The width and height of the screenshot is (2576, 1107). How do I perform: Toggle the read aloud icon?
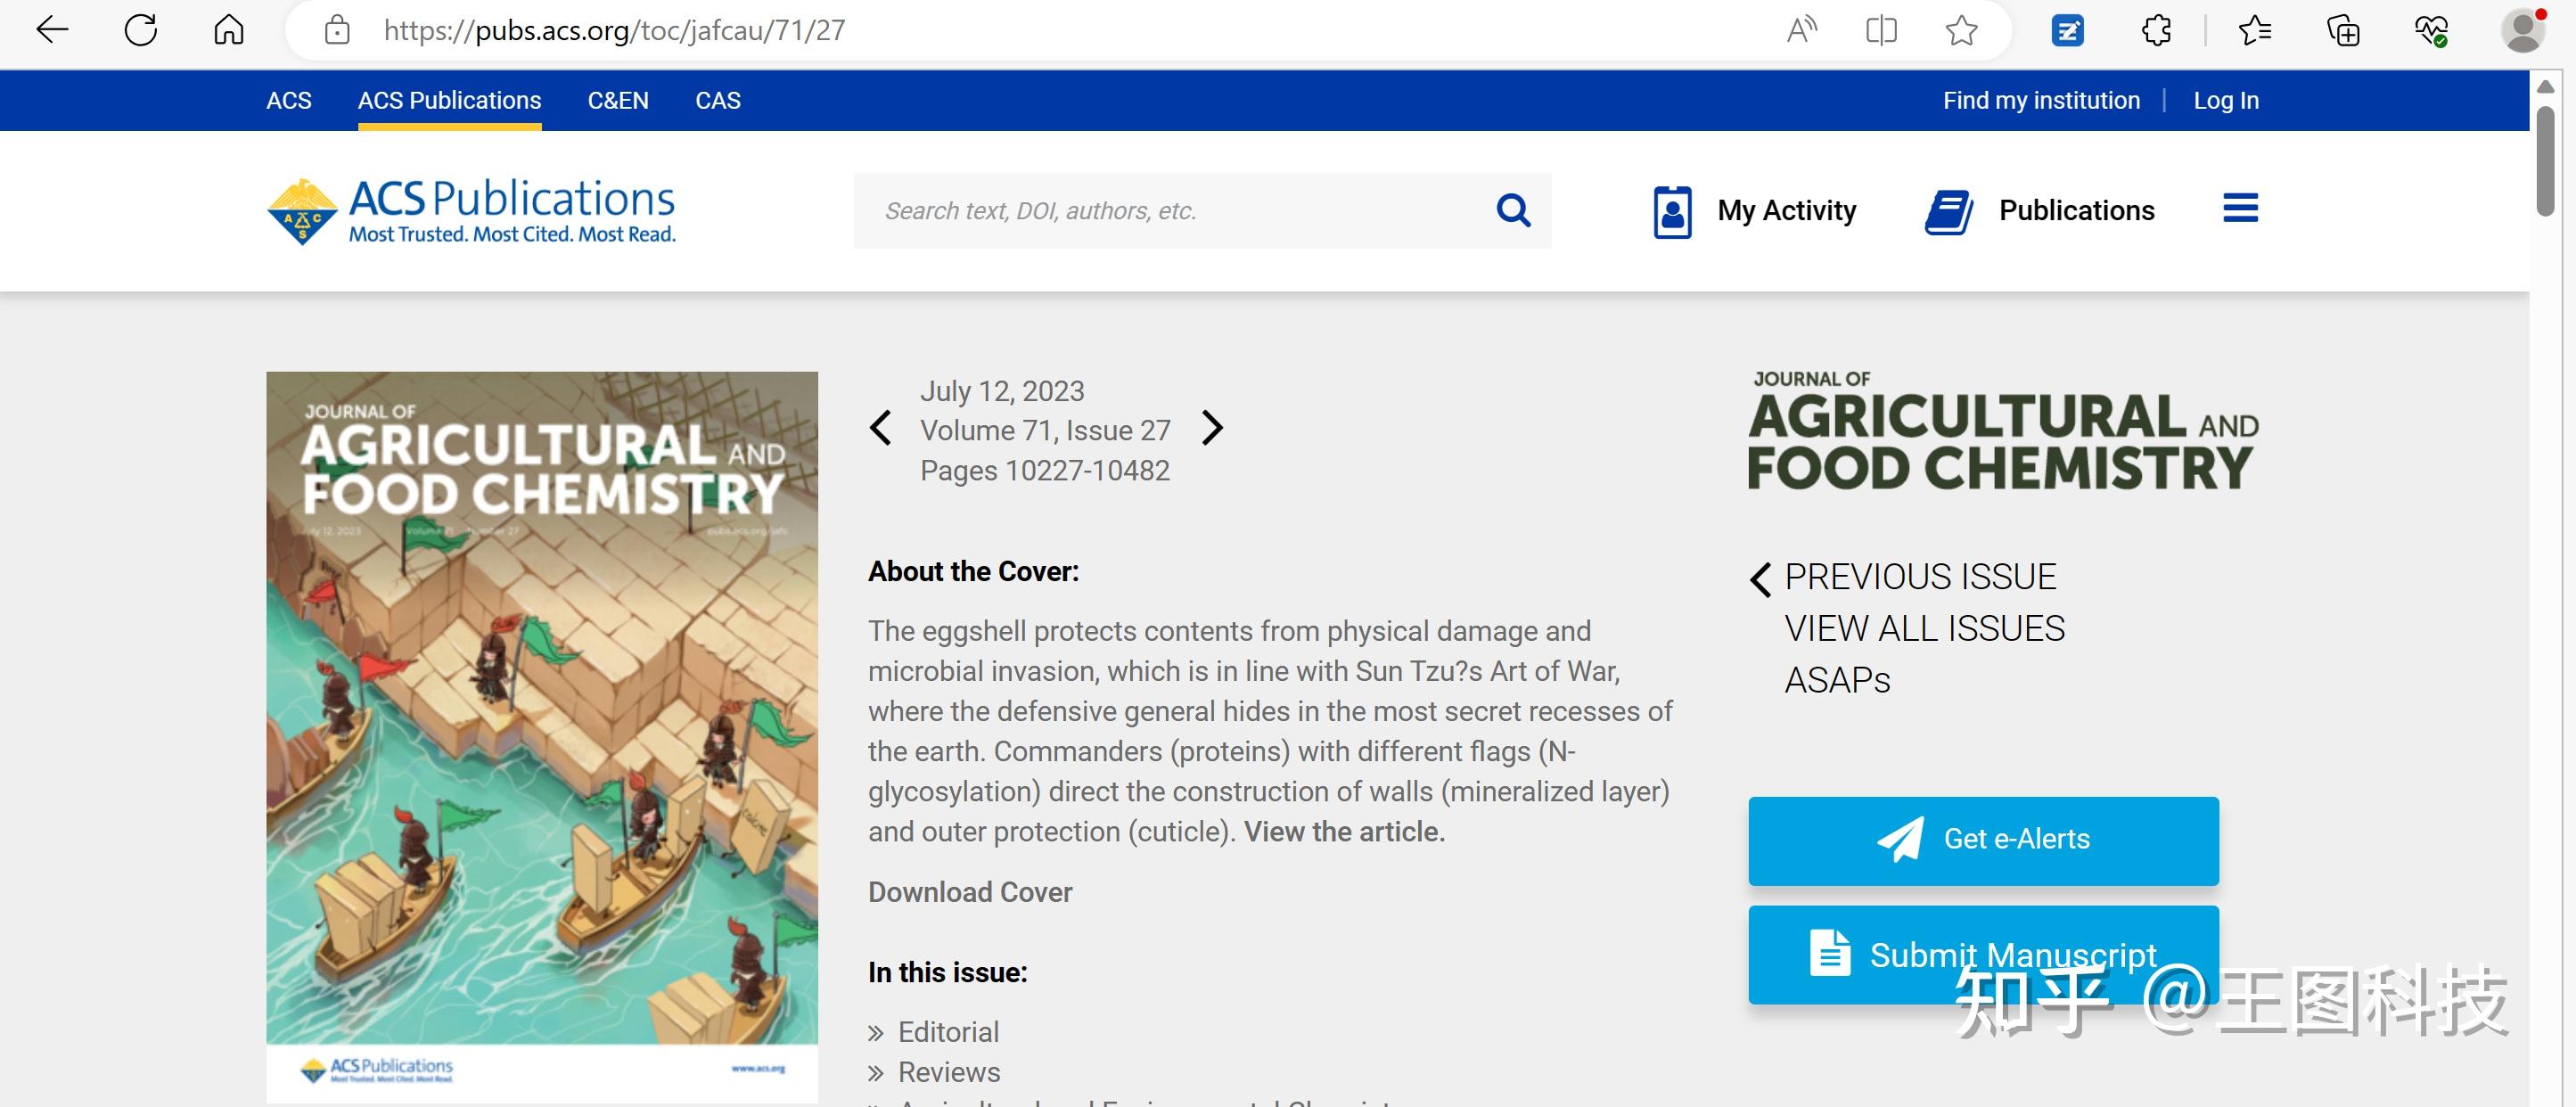click(1802, 30)
